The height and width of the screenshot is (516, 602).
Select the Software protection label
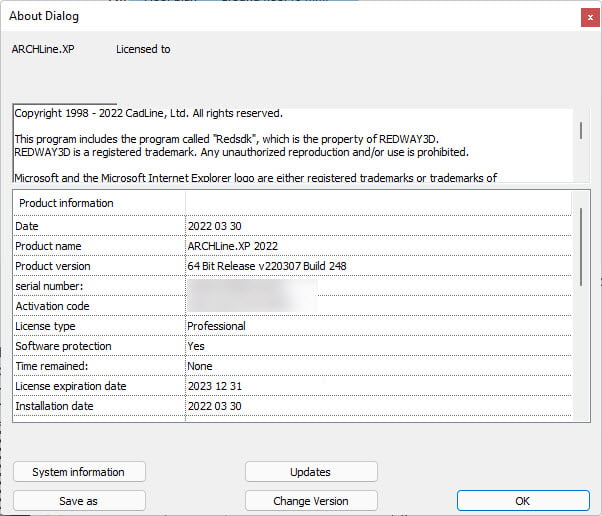(63, 346)
